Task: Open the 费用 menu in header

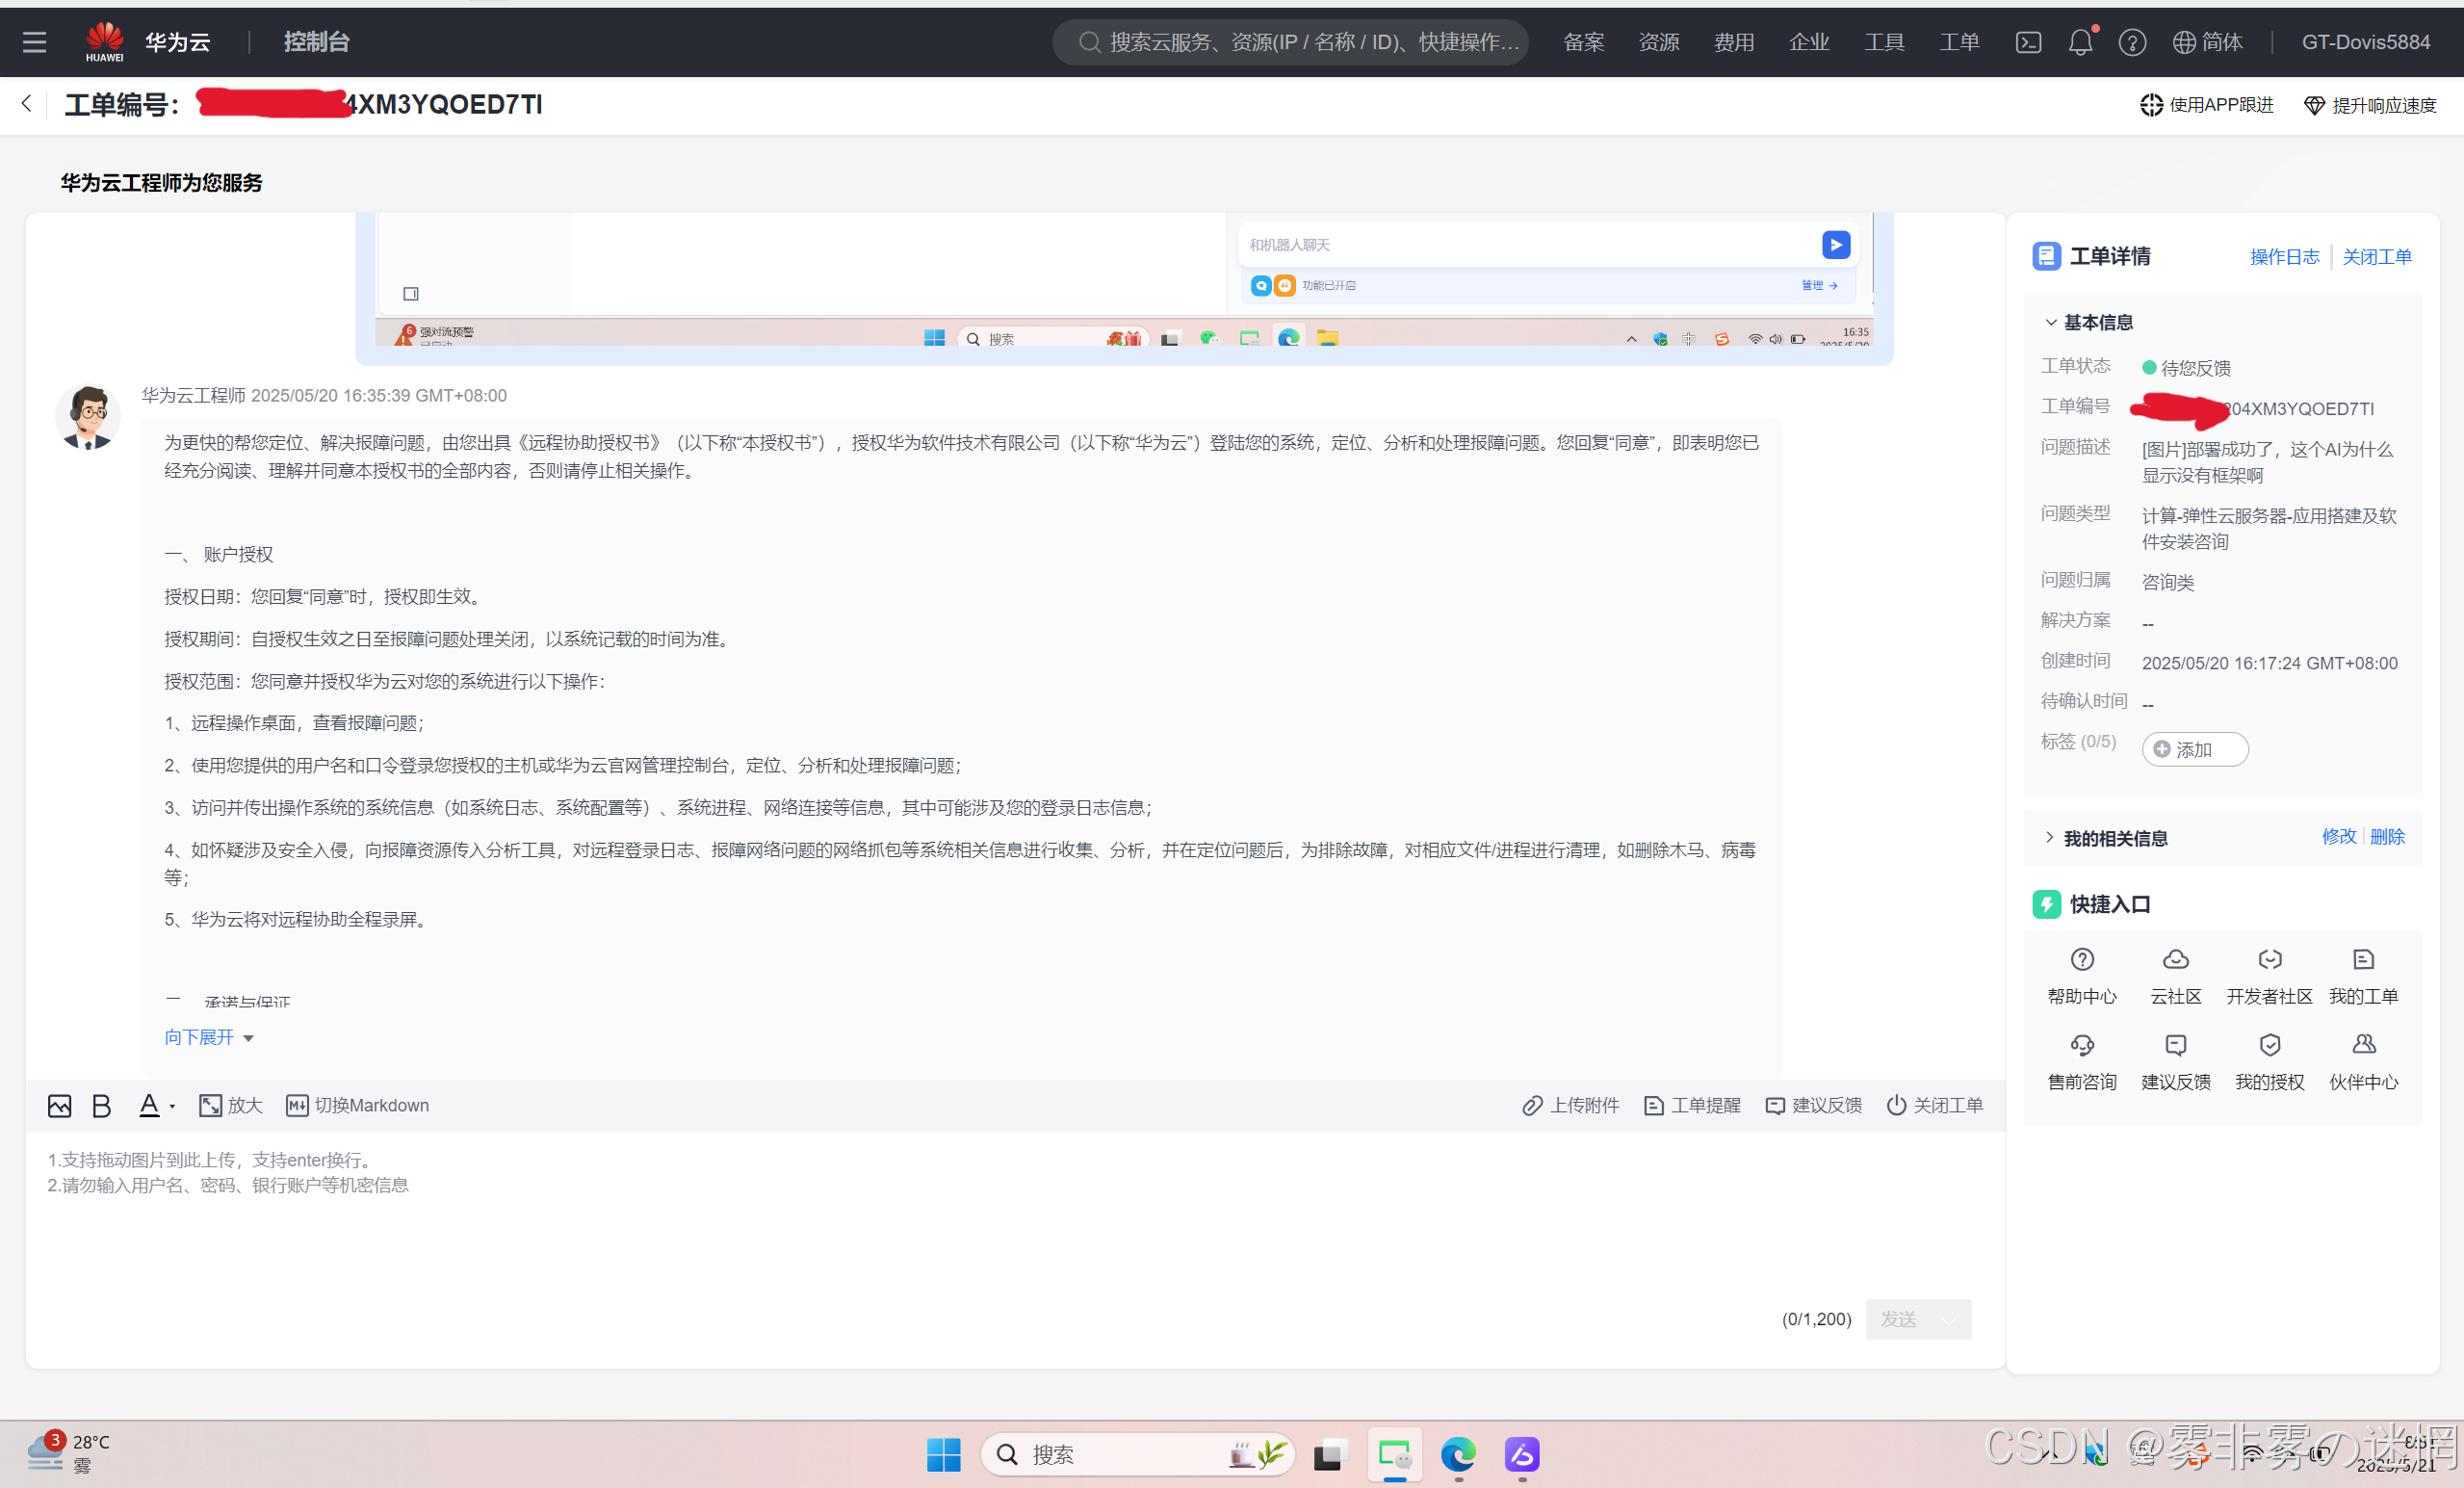Action: pos(1733,42)
